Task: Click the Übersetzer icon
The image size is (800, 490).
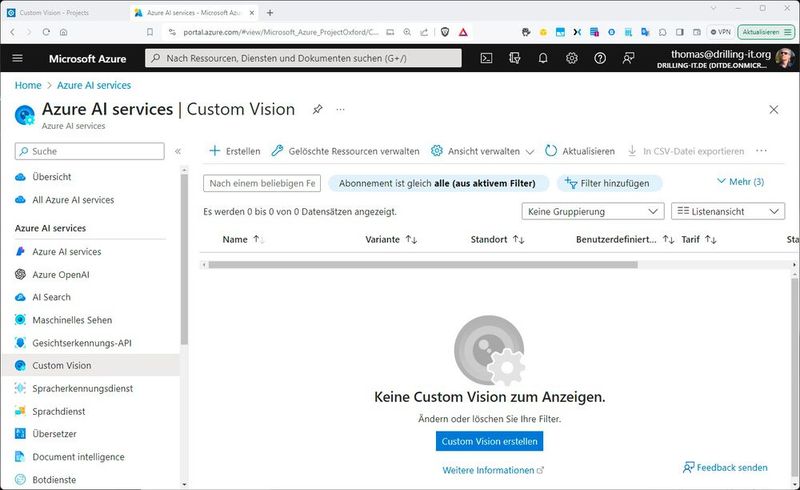Action: click(20, 434)
